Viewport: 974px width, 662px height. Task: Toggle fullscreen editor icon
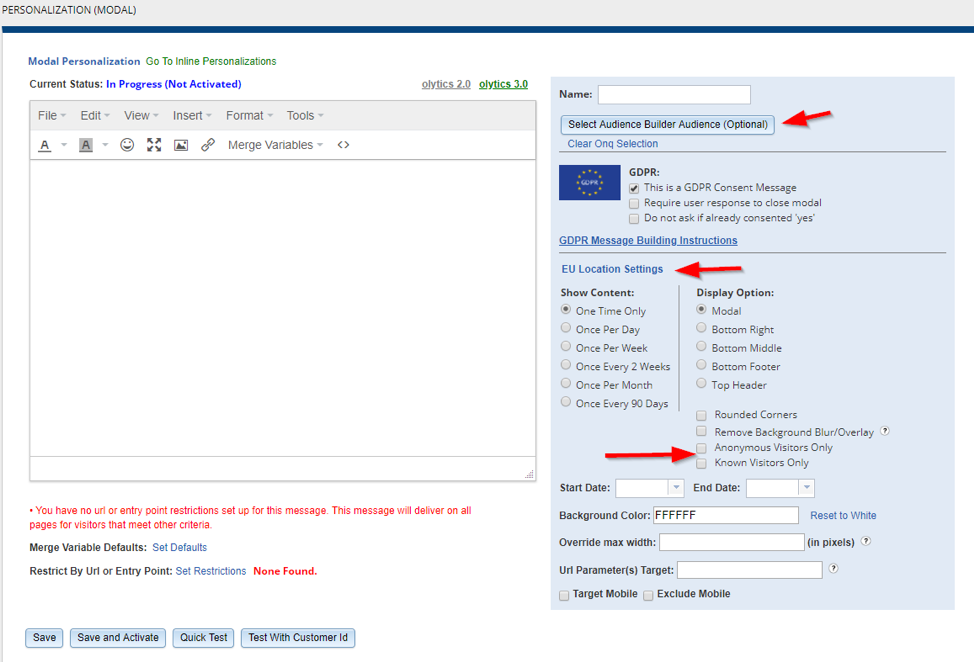tap(154, 145)
